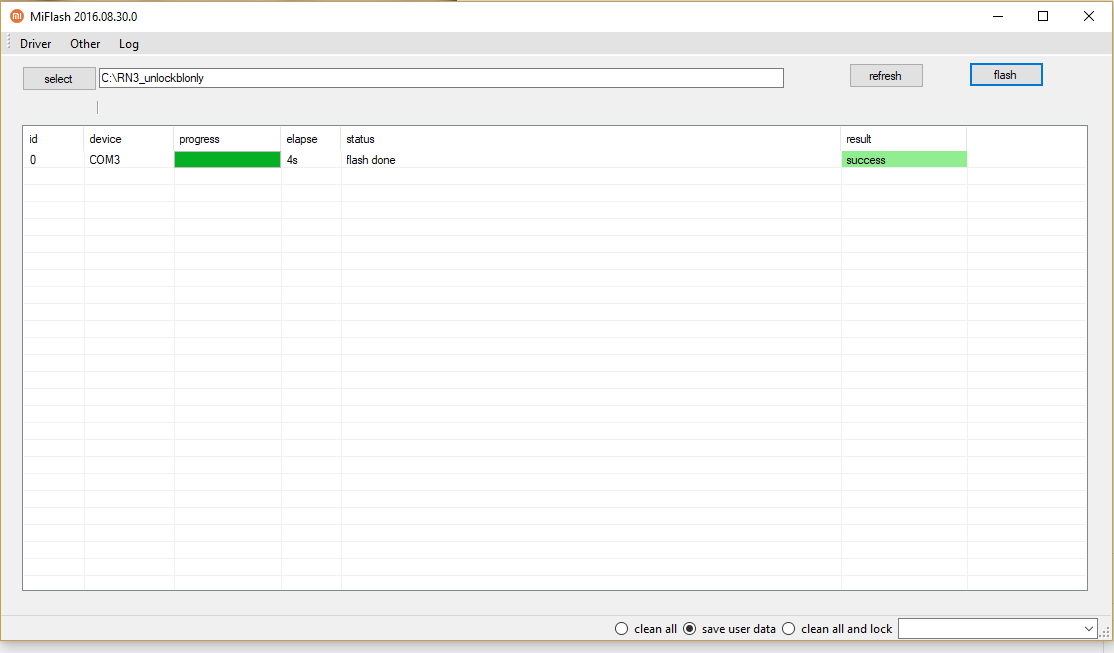
Task: Click the window resize grip at bottom right
Action: tap(1105, 632)
